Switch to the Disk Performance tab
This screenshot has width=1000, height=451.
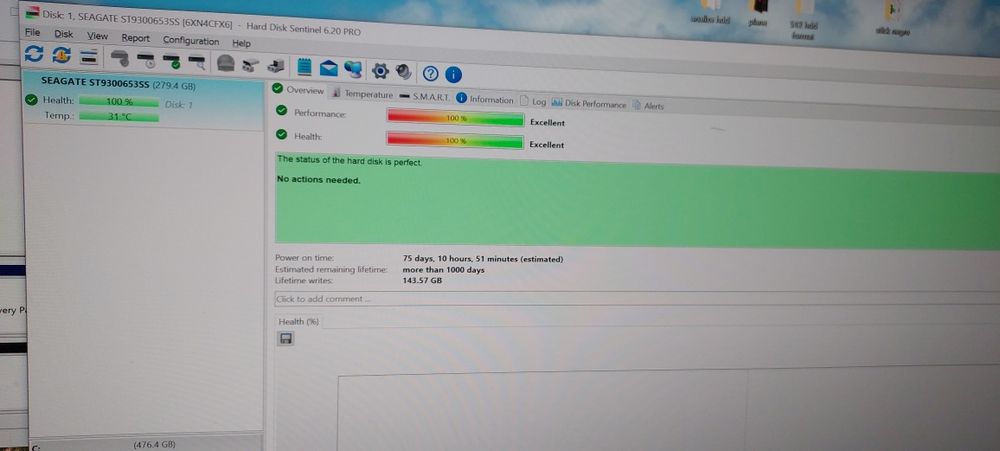[589, 104]
